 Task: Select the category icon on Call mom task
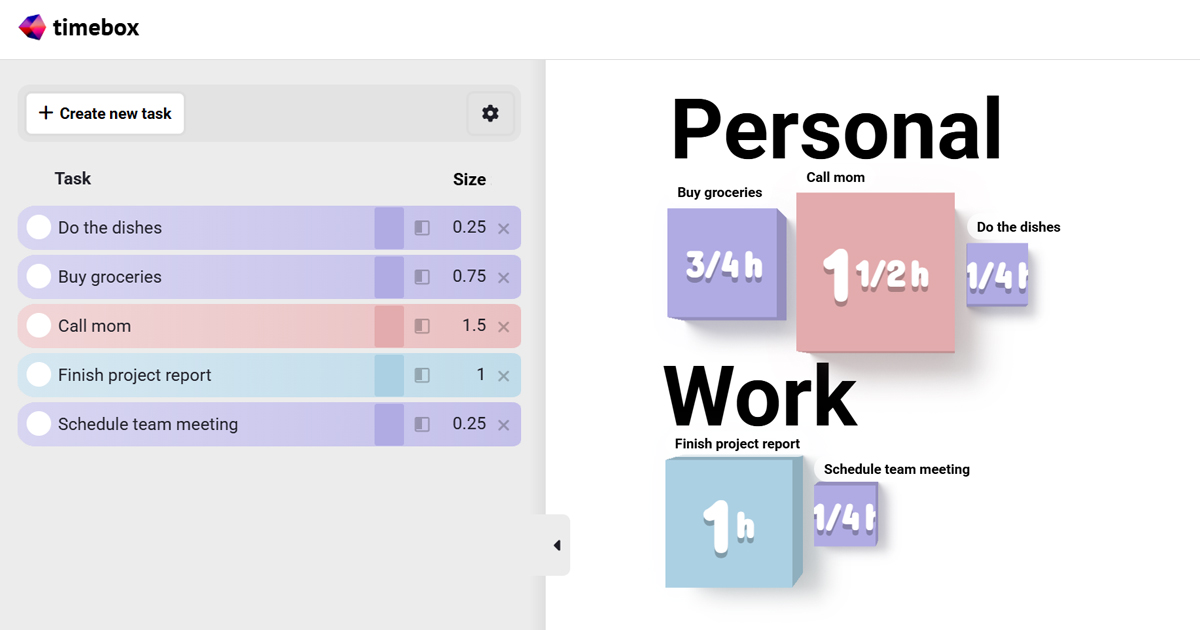click(x=421, y=325)
